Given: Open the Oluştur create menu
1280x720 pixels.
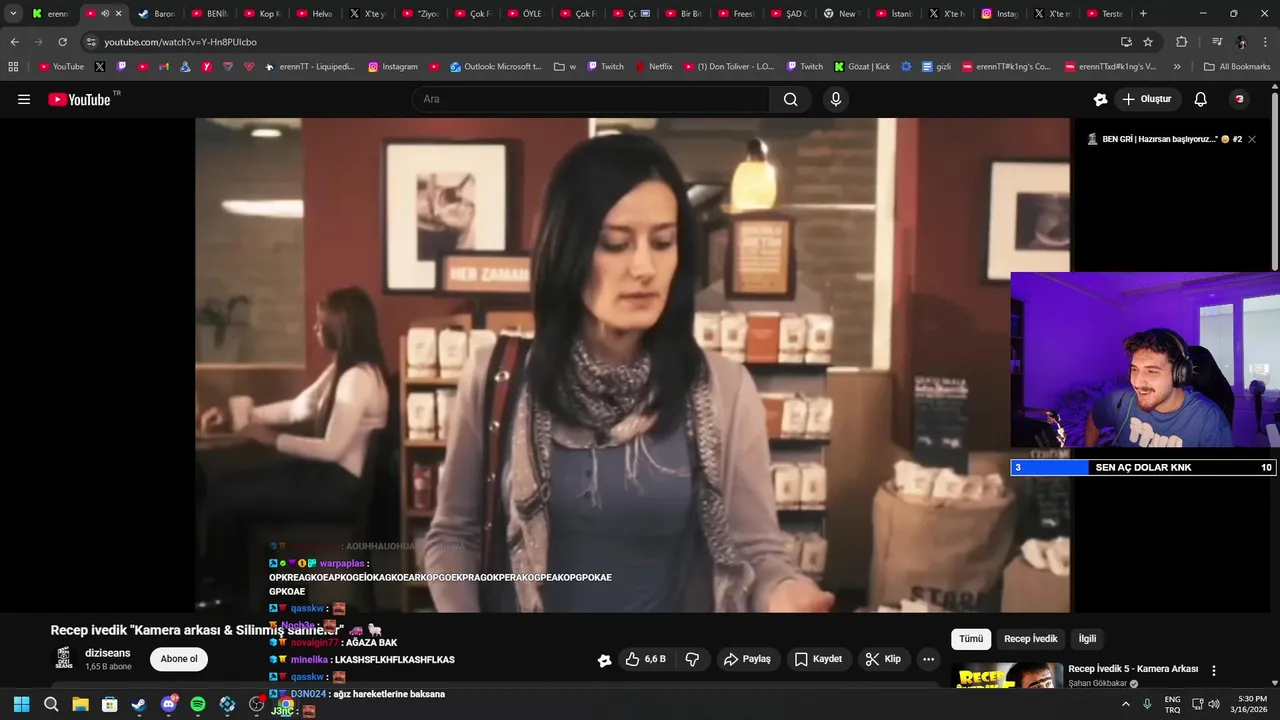Looking at the screenshot, I should click(1147, 99).
